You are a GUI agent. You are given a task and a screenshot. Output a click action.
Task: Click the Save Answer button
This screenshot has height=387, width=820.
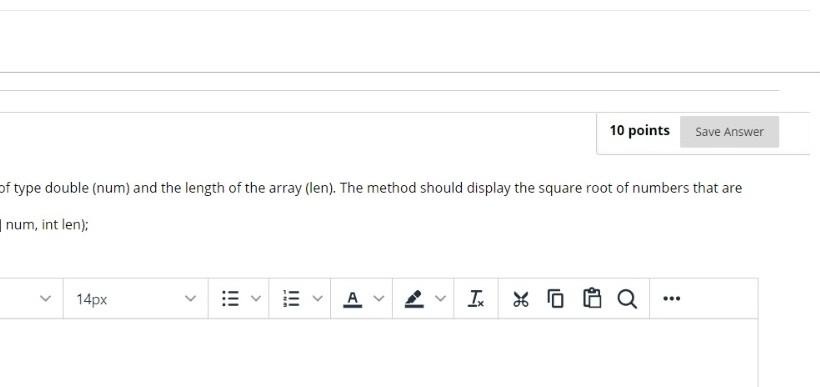729,132
